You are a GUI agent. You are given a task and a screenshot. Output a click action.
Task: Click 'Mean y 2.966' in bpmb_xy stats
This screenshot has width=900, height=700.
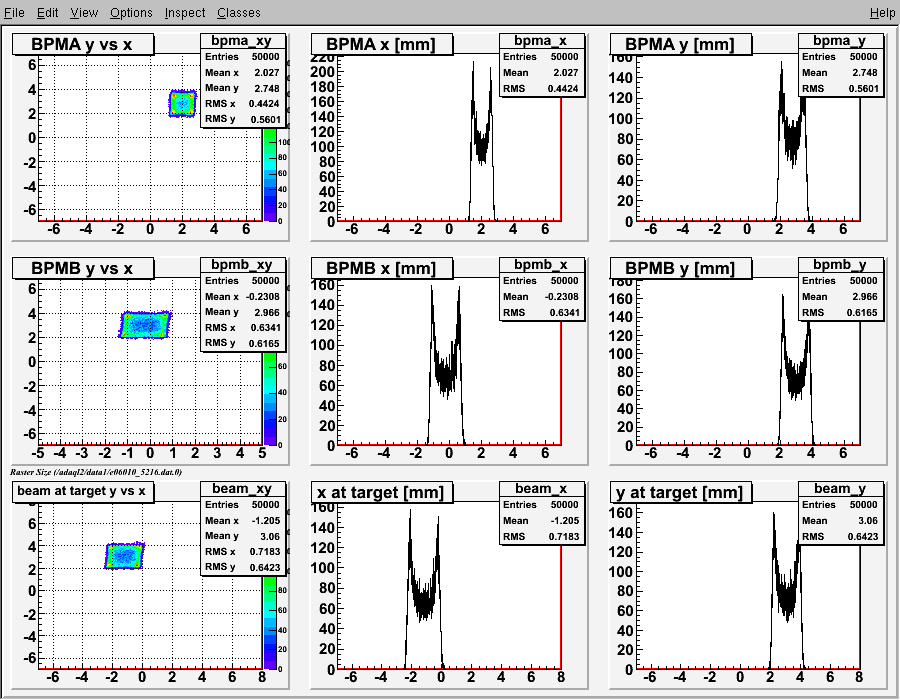(242, 312)
